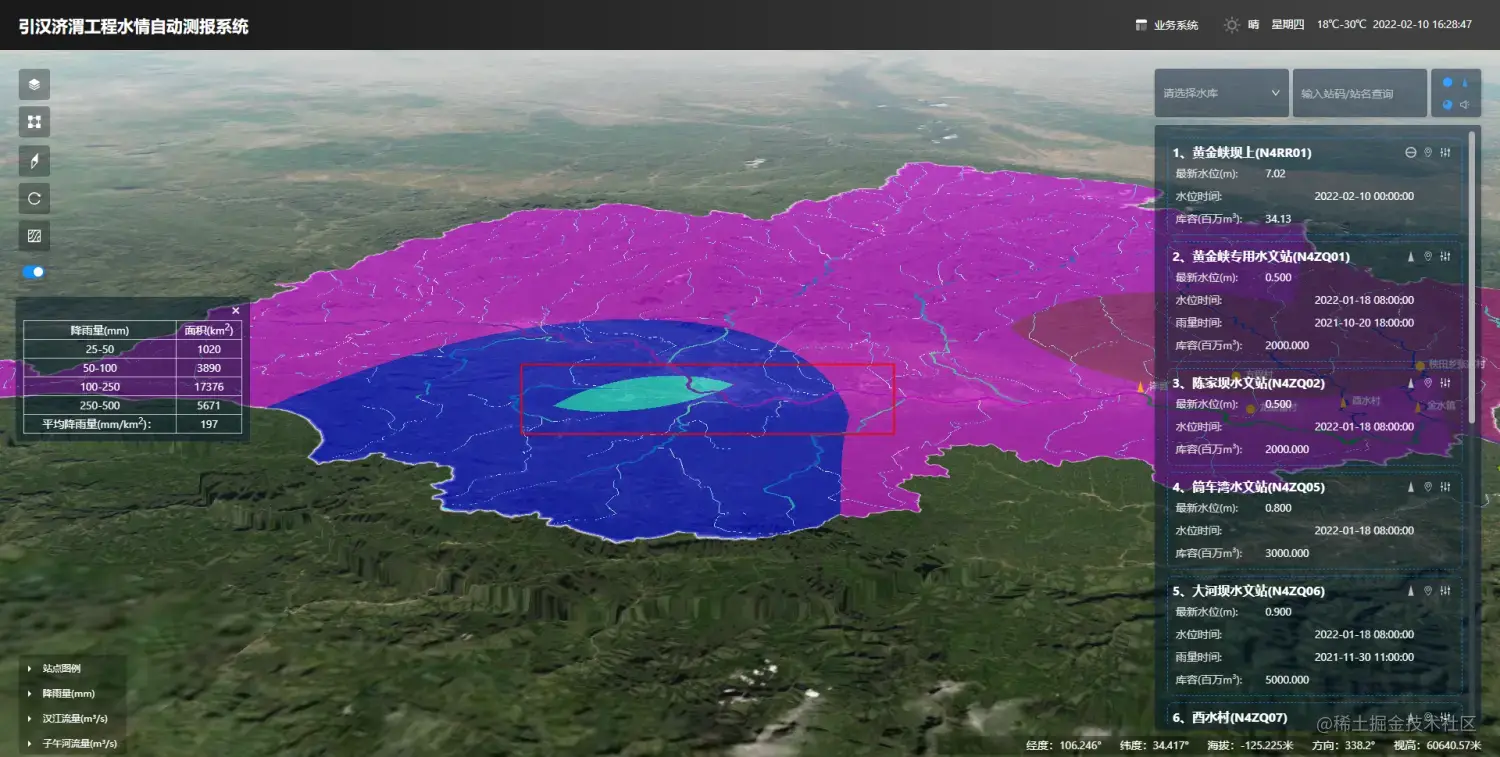Reset map orientation with compass icon
Viewport: 1500px width, 757px height.
tap(34, 160)
